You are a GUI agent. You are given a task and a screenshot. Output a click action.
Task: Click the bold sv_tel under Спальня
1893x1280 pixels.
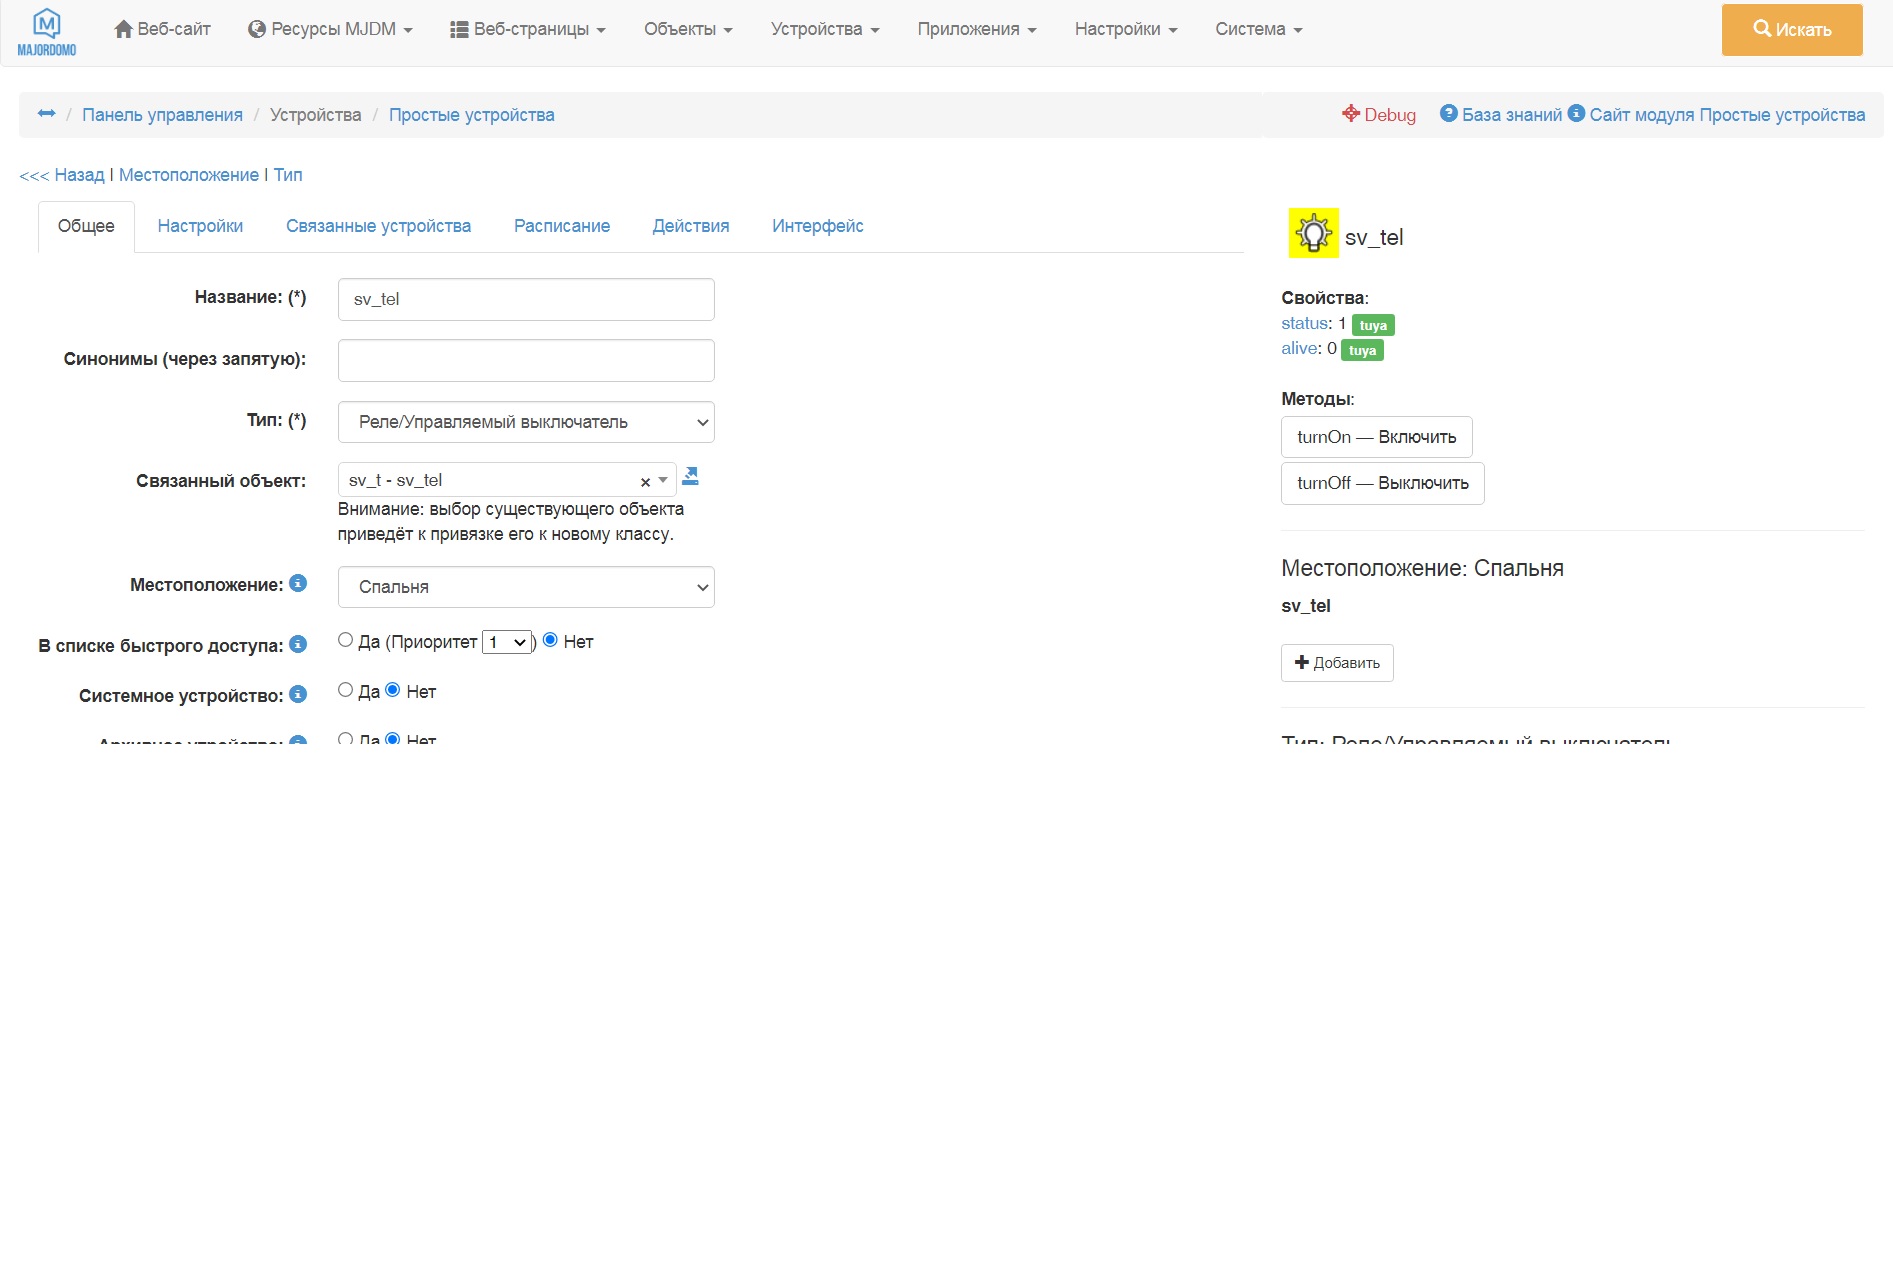point(1306,606)
